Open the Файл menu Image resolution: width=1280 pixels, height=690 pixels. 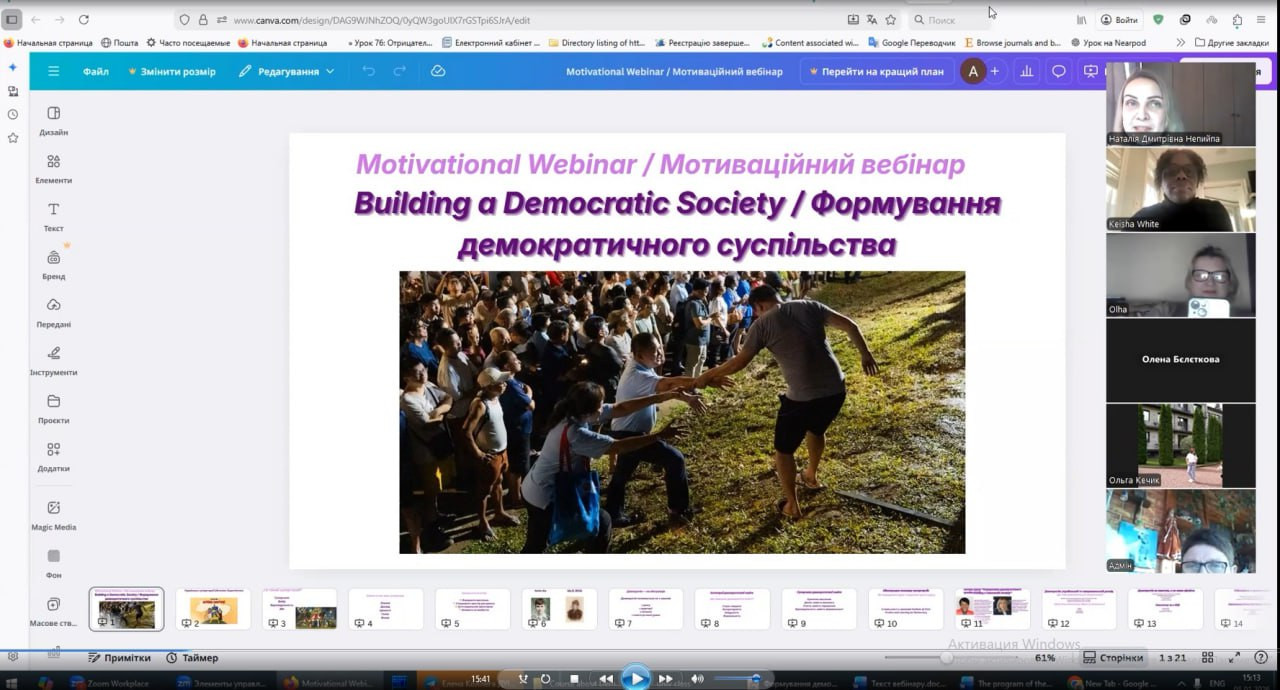pyautogui.click(x=96, y=71)
